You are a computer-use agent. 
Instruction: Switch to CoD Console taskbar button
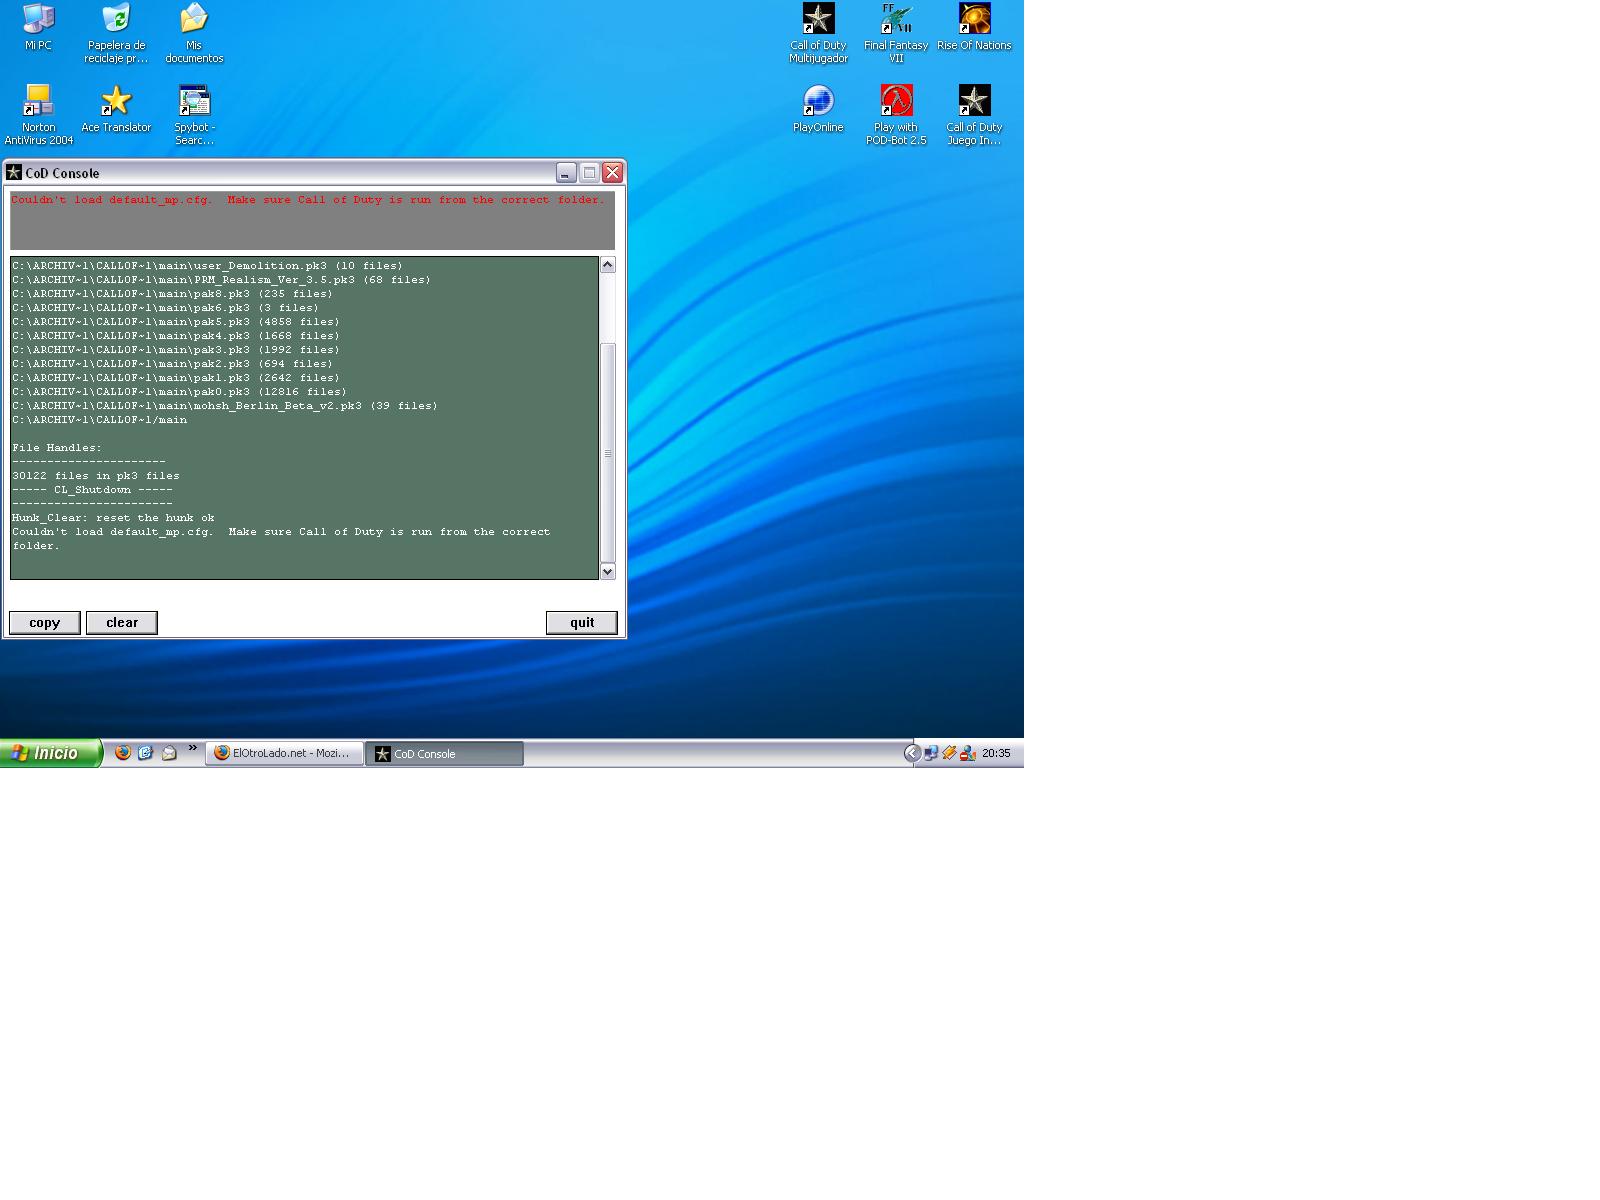pyautogui.click(x=444, y=753)
